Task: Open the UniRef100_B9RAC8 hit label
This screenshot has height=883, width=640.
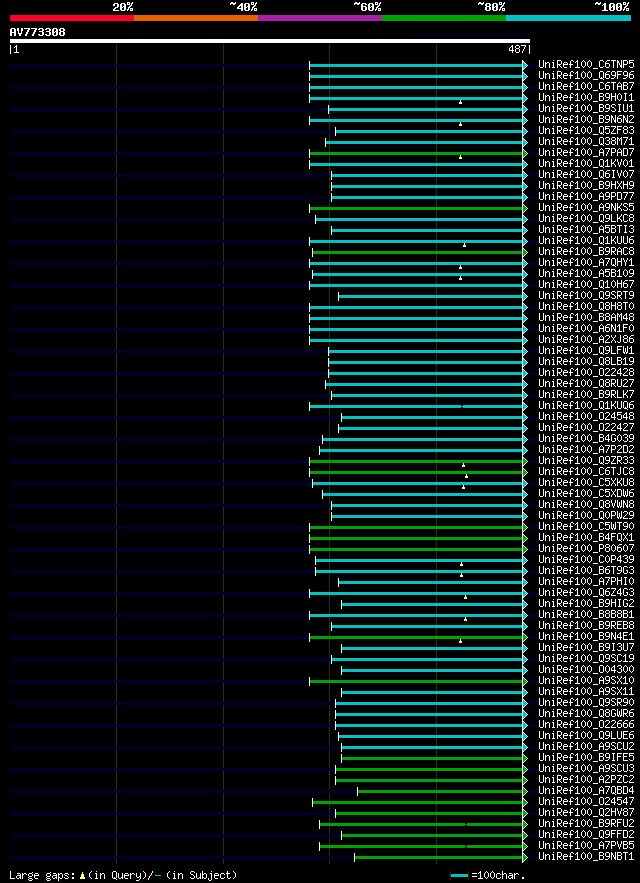Action: 586,252
